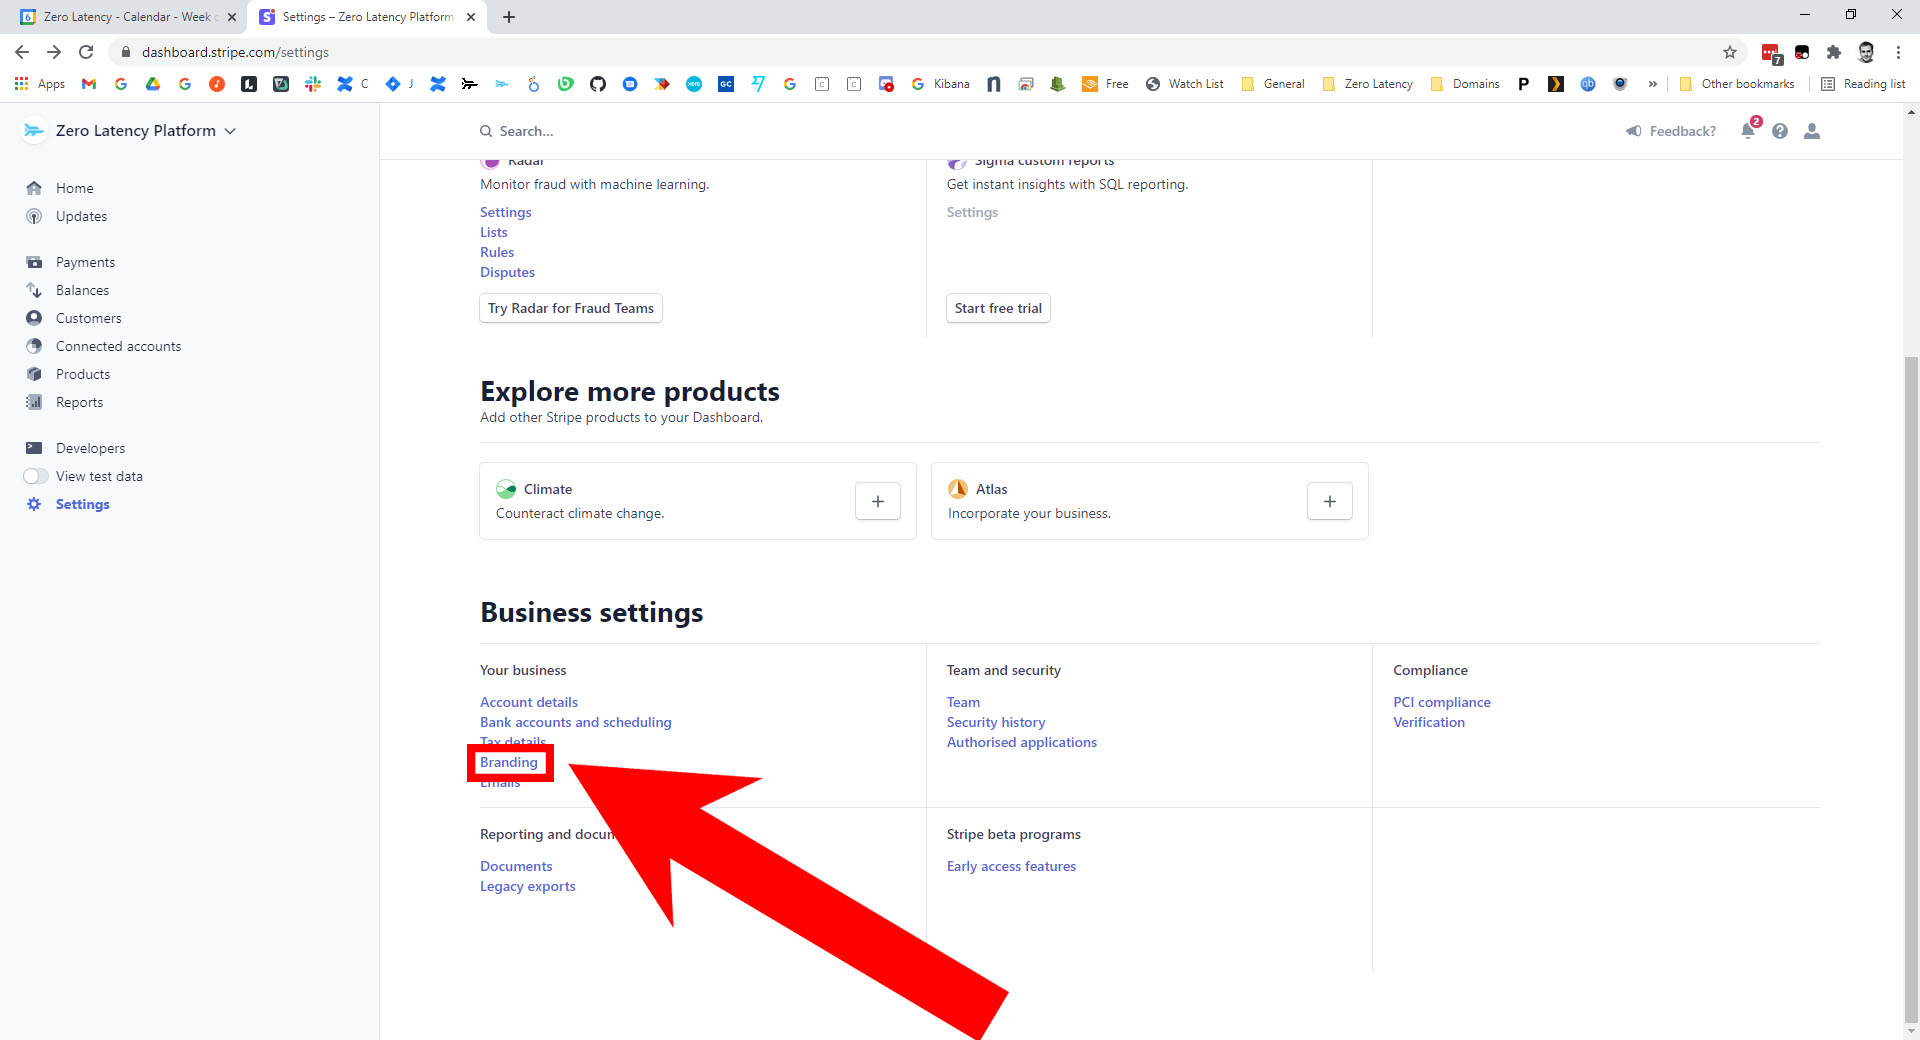Switch to Zero Latency Calendar tab

[128, 17]
